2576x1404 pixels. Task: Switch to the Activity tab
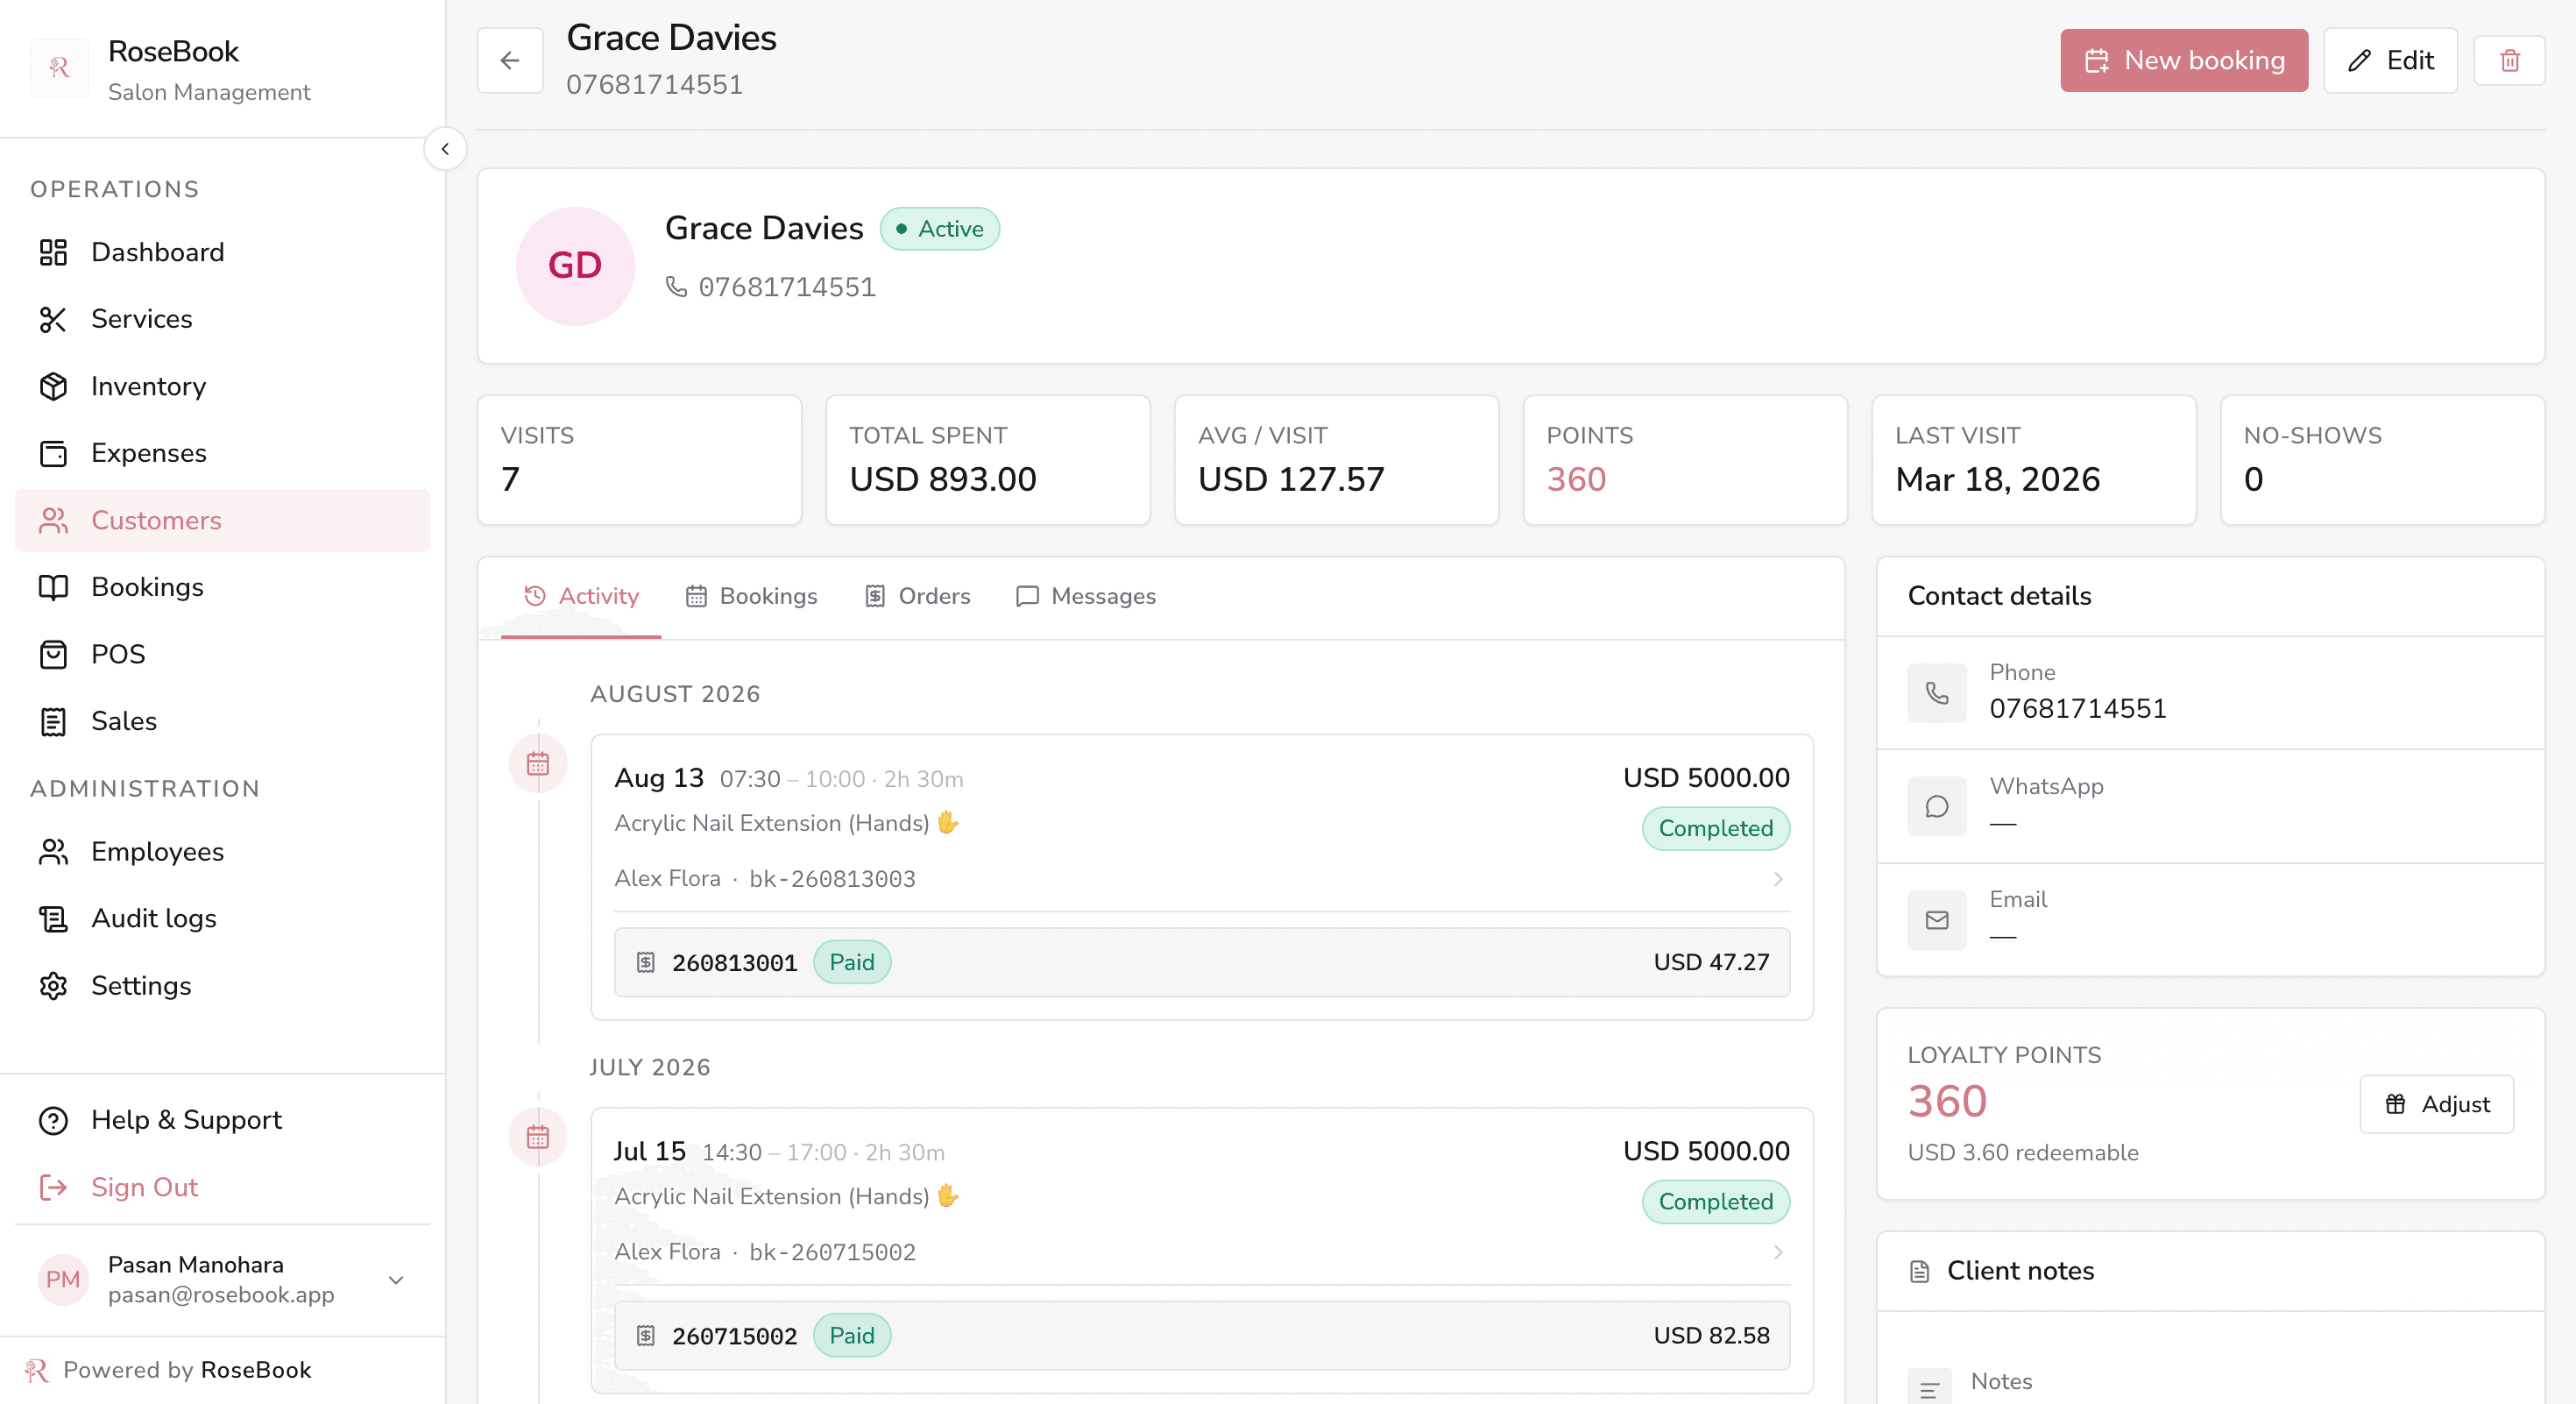coord(581,596)
